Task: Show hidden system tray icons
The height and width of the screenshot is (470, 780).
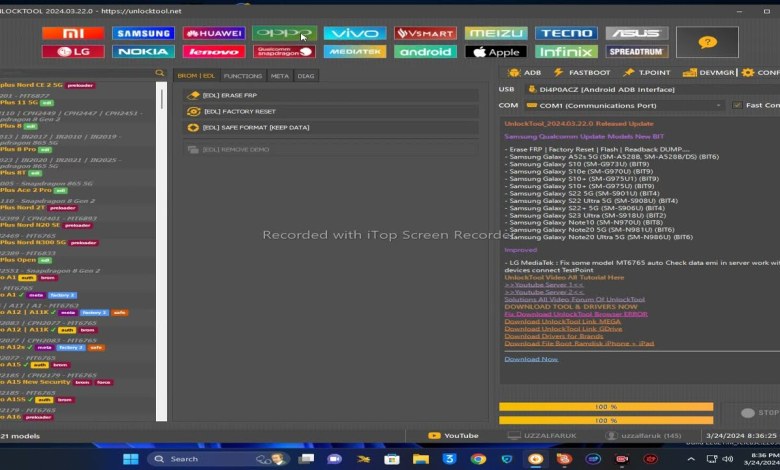Action: 691,459
